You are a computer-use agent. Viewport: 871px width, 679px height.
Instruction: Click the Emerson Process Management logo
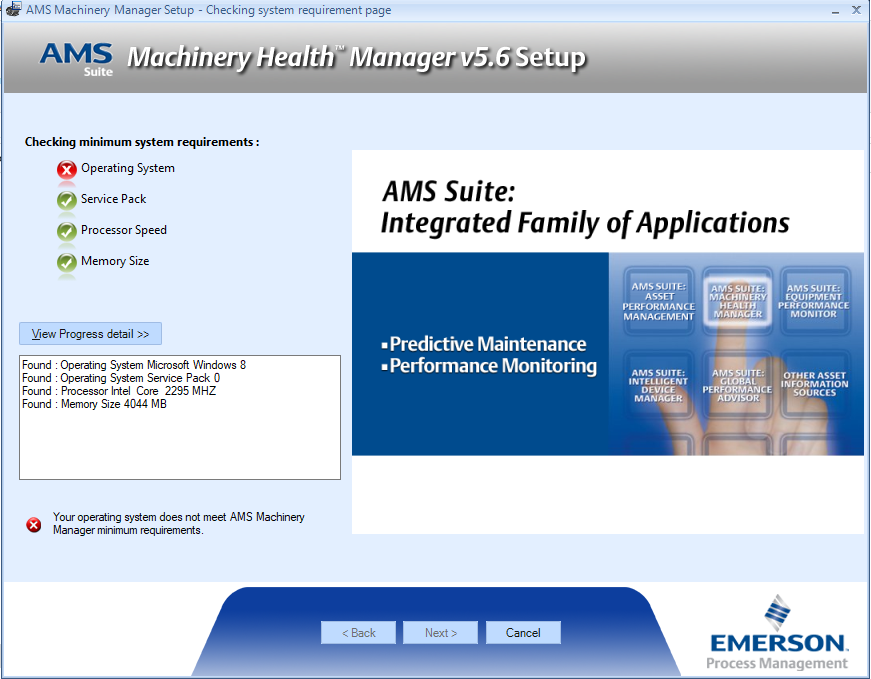click(778, 632)
